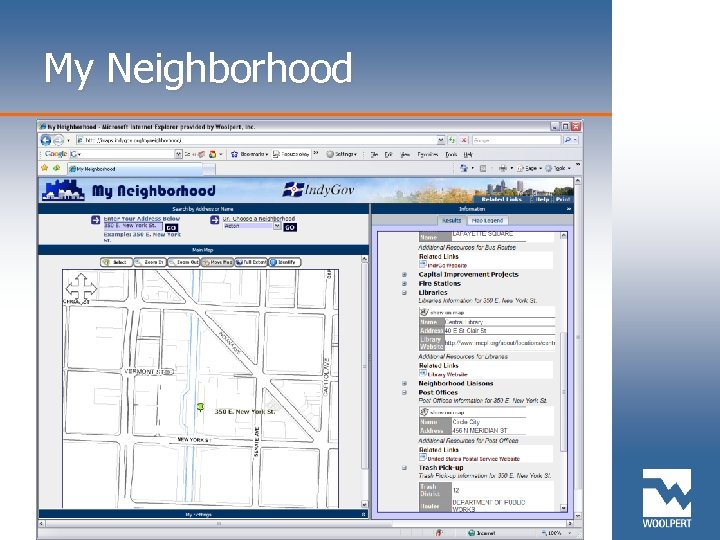Image resolution: width=720 pixels, height=540 pixels.
Task: Click the green pushpin on the map
Action: pyautogui.click(x=200, y=407)
